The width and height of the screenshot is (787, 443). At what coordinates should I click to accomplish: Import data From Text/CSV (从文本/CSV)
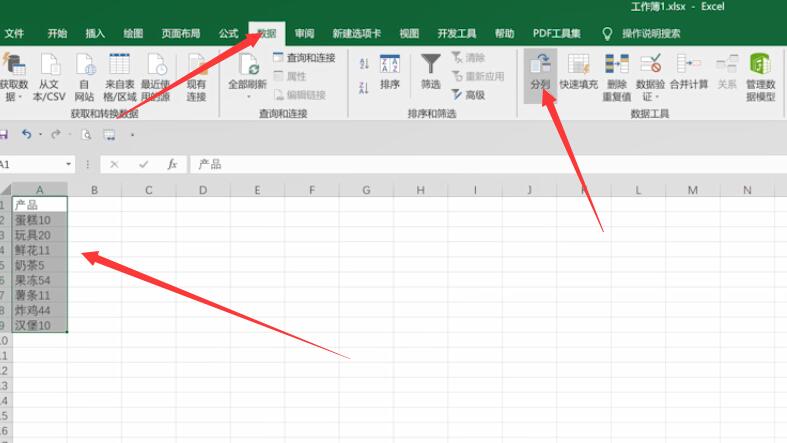click(49, 76)
